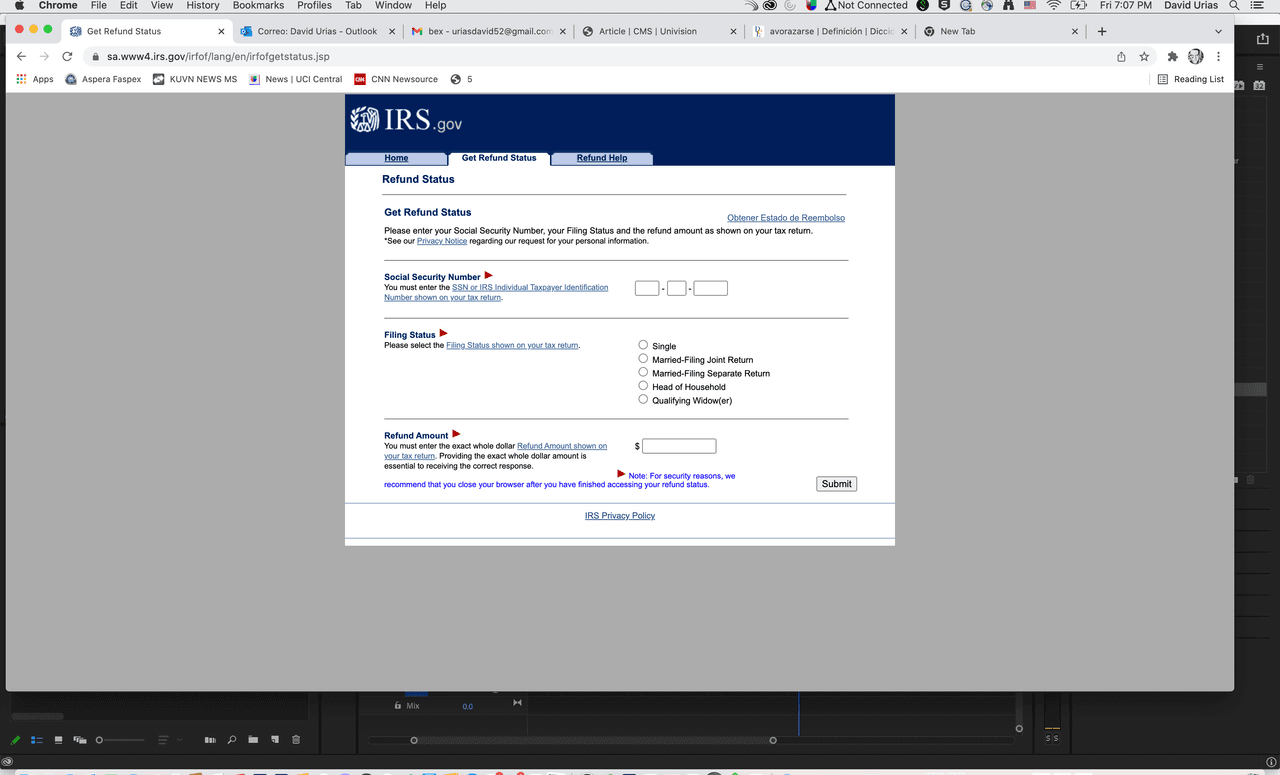Open Chrome's three-dot menu
The height and width of the screenshot is (775, 1280).
point(1218,57)
